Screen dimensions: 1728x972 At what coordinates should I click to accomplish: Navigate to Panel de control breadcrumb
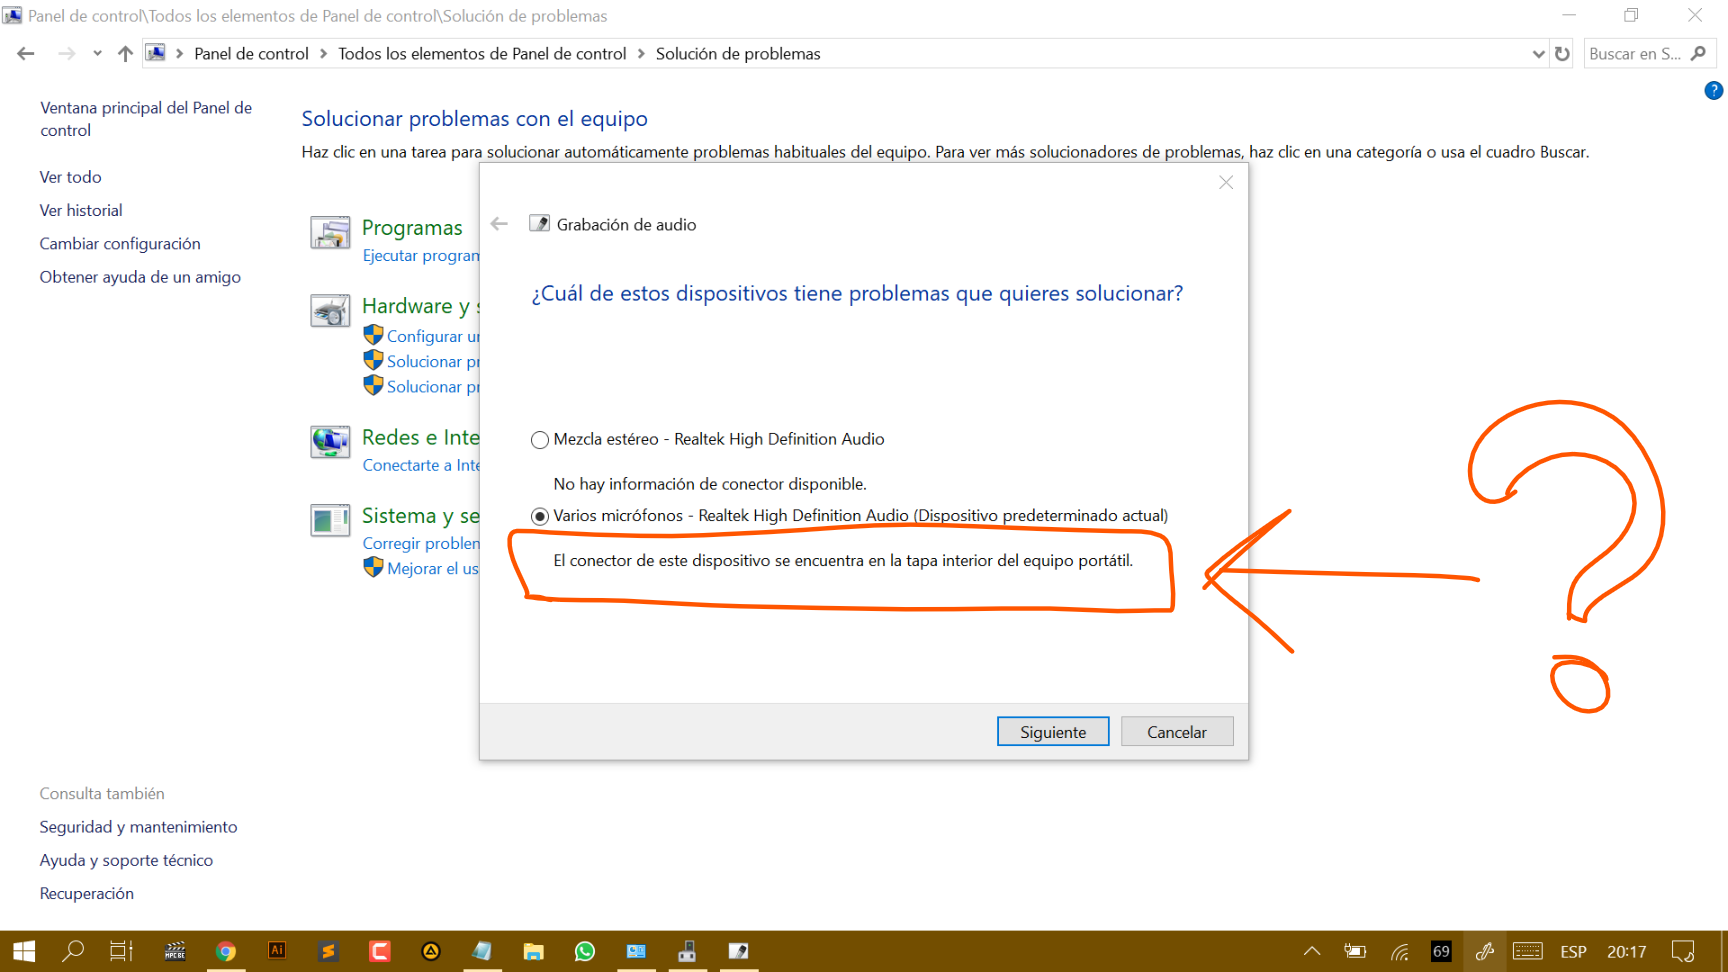[251, 54]
